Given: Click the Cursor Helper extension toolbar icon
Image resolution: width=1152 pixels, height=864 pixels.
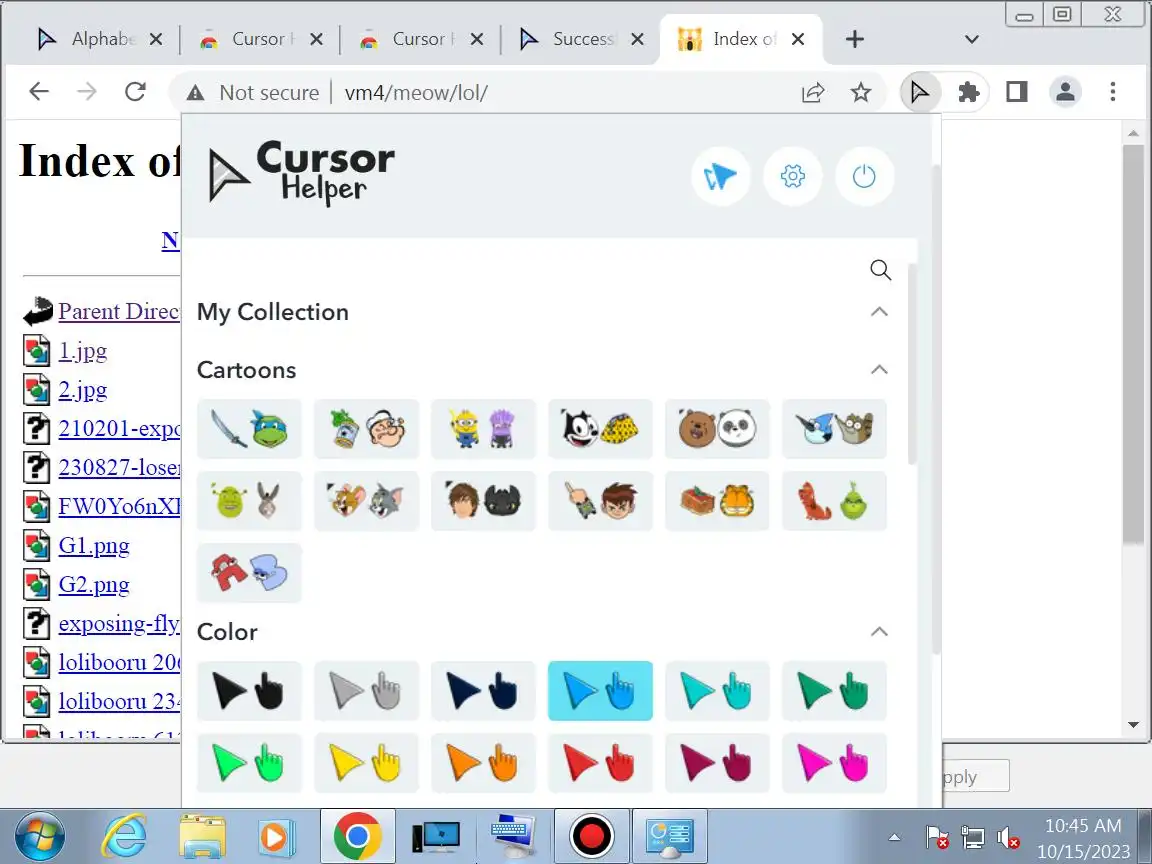Looking at the screenshot, I should point(919,93).
